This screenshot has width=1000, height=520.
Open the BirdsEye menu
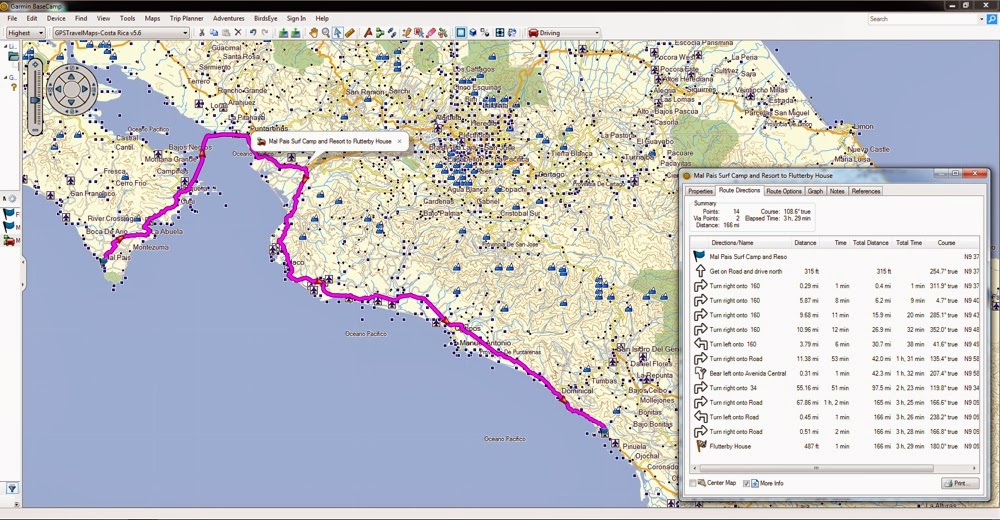coord(265,19)
